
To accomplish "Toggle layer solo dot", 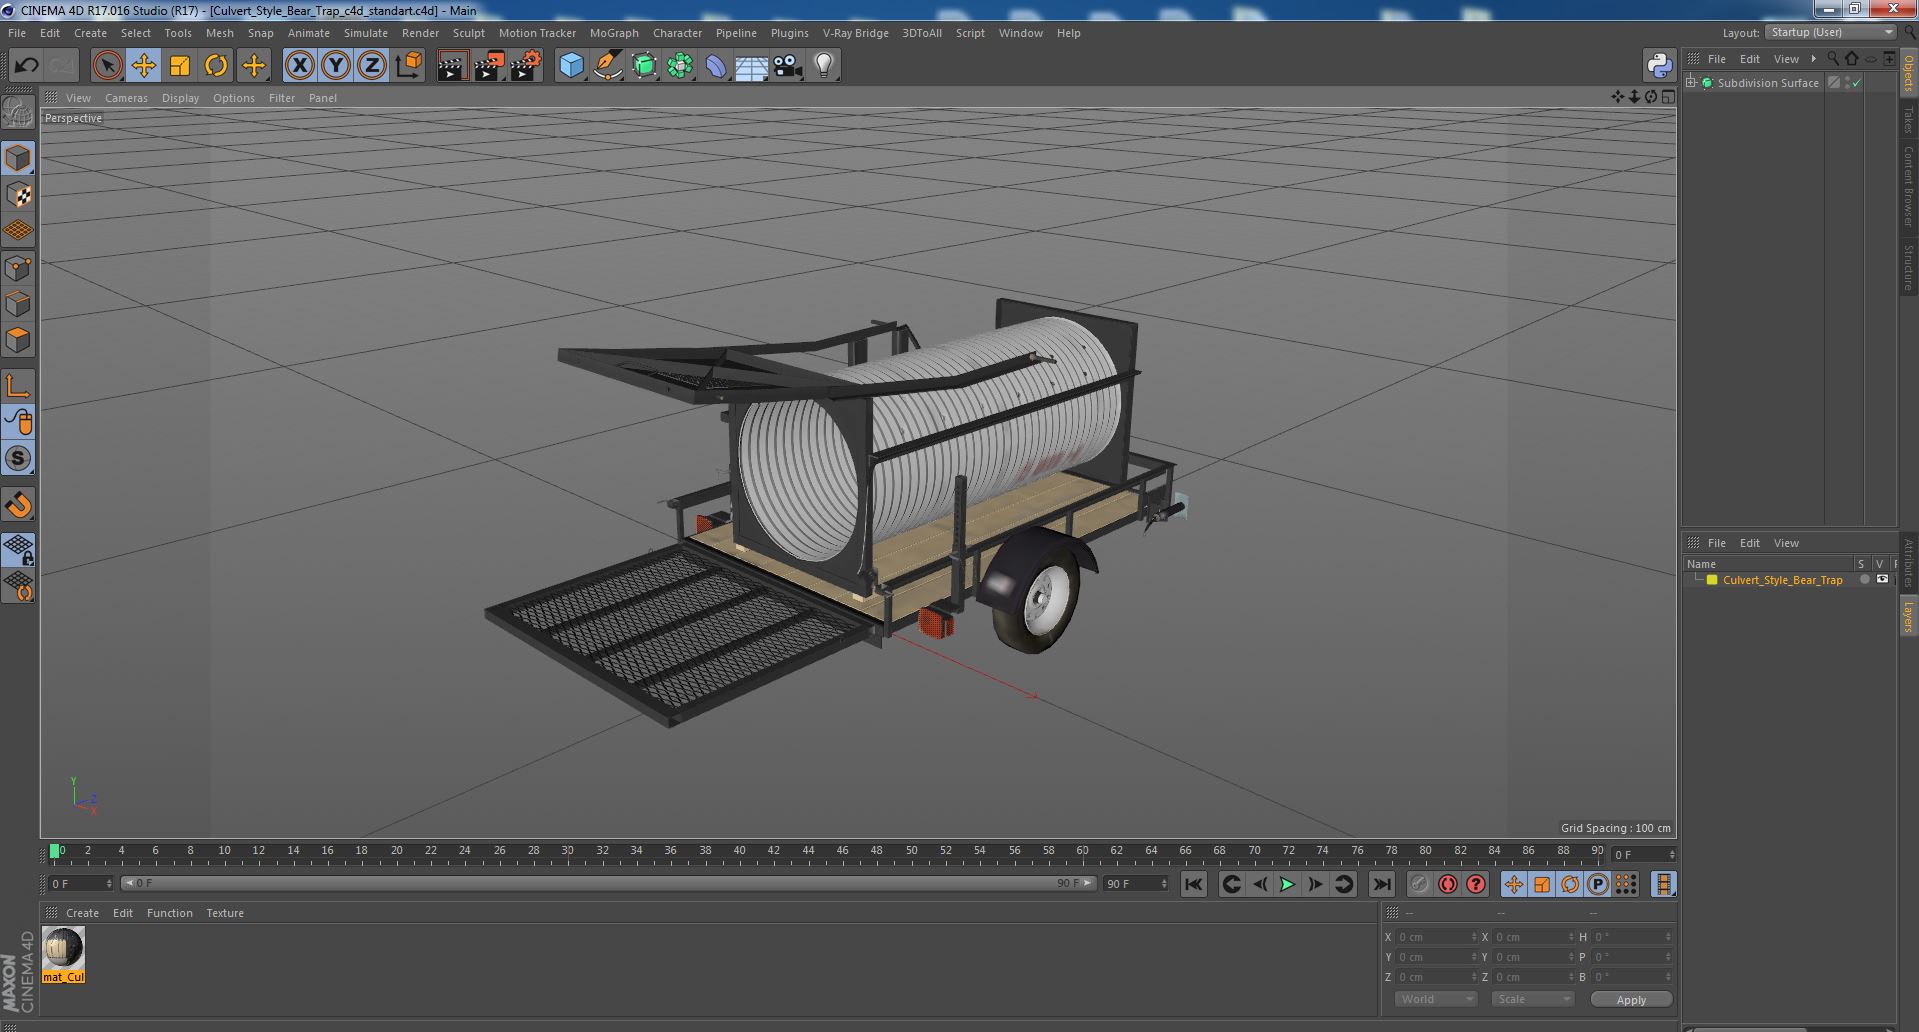I will tap(1864, 580).
